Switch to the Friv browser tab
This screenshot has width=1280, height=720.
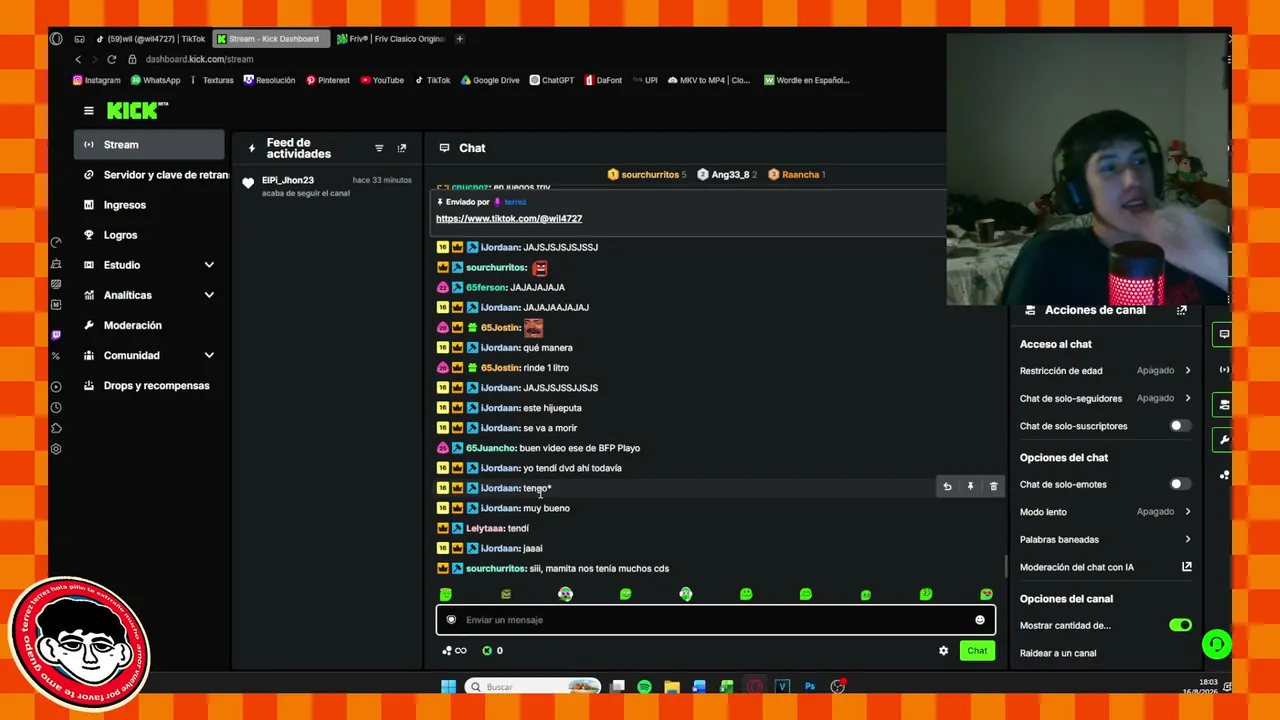(x=390, y=39)
